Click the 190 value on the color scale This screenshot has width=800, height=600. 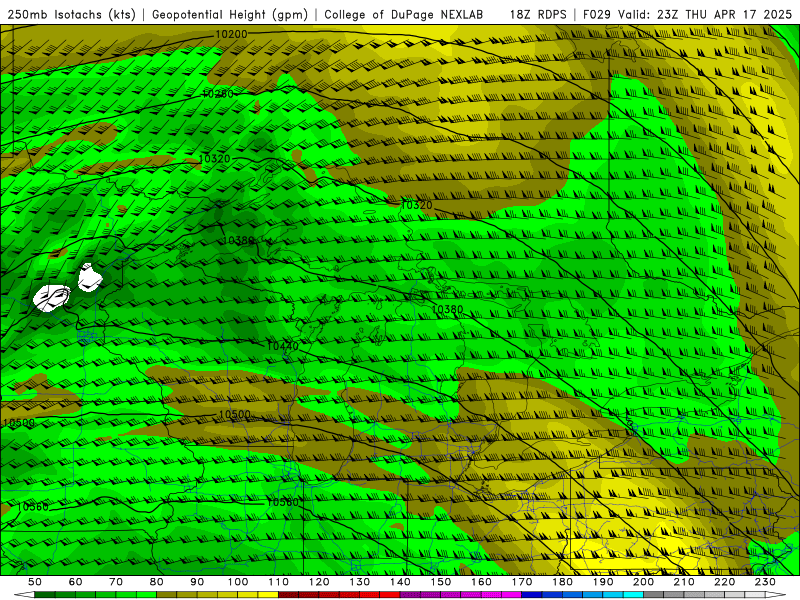tap(603, 582)
